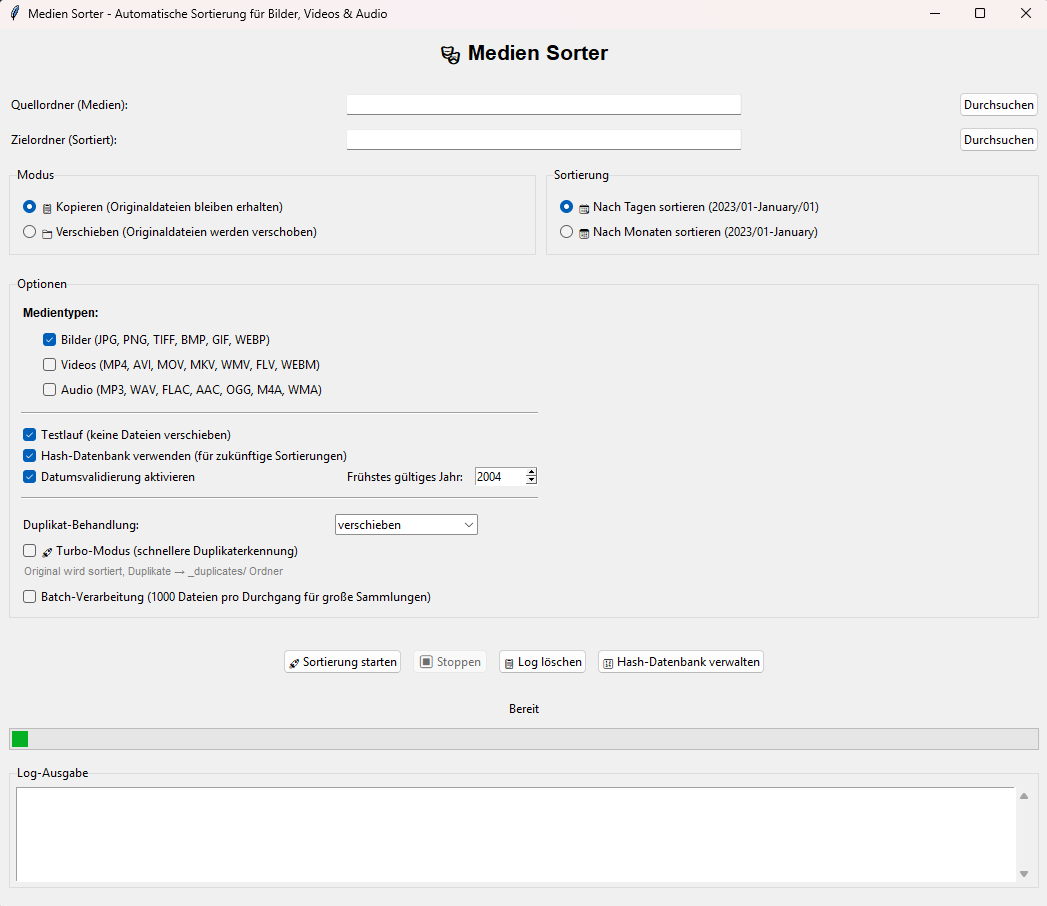Click the rocket icon on Sortierung starten
This screenshot has height=906, width=1047.
click(295, 661)
